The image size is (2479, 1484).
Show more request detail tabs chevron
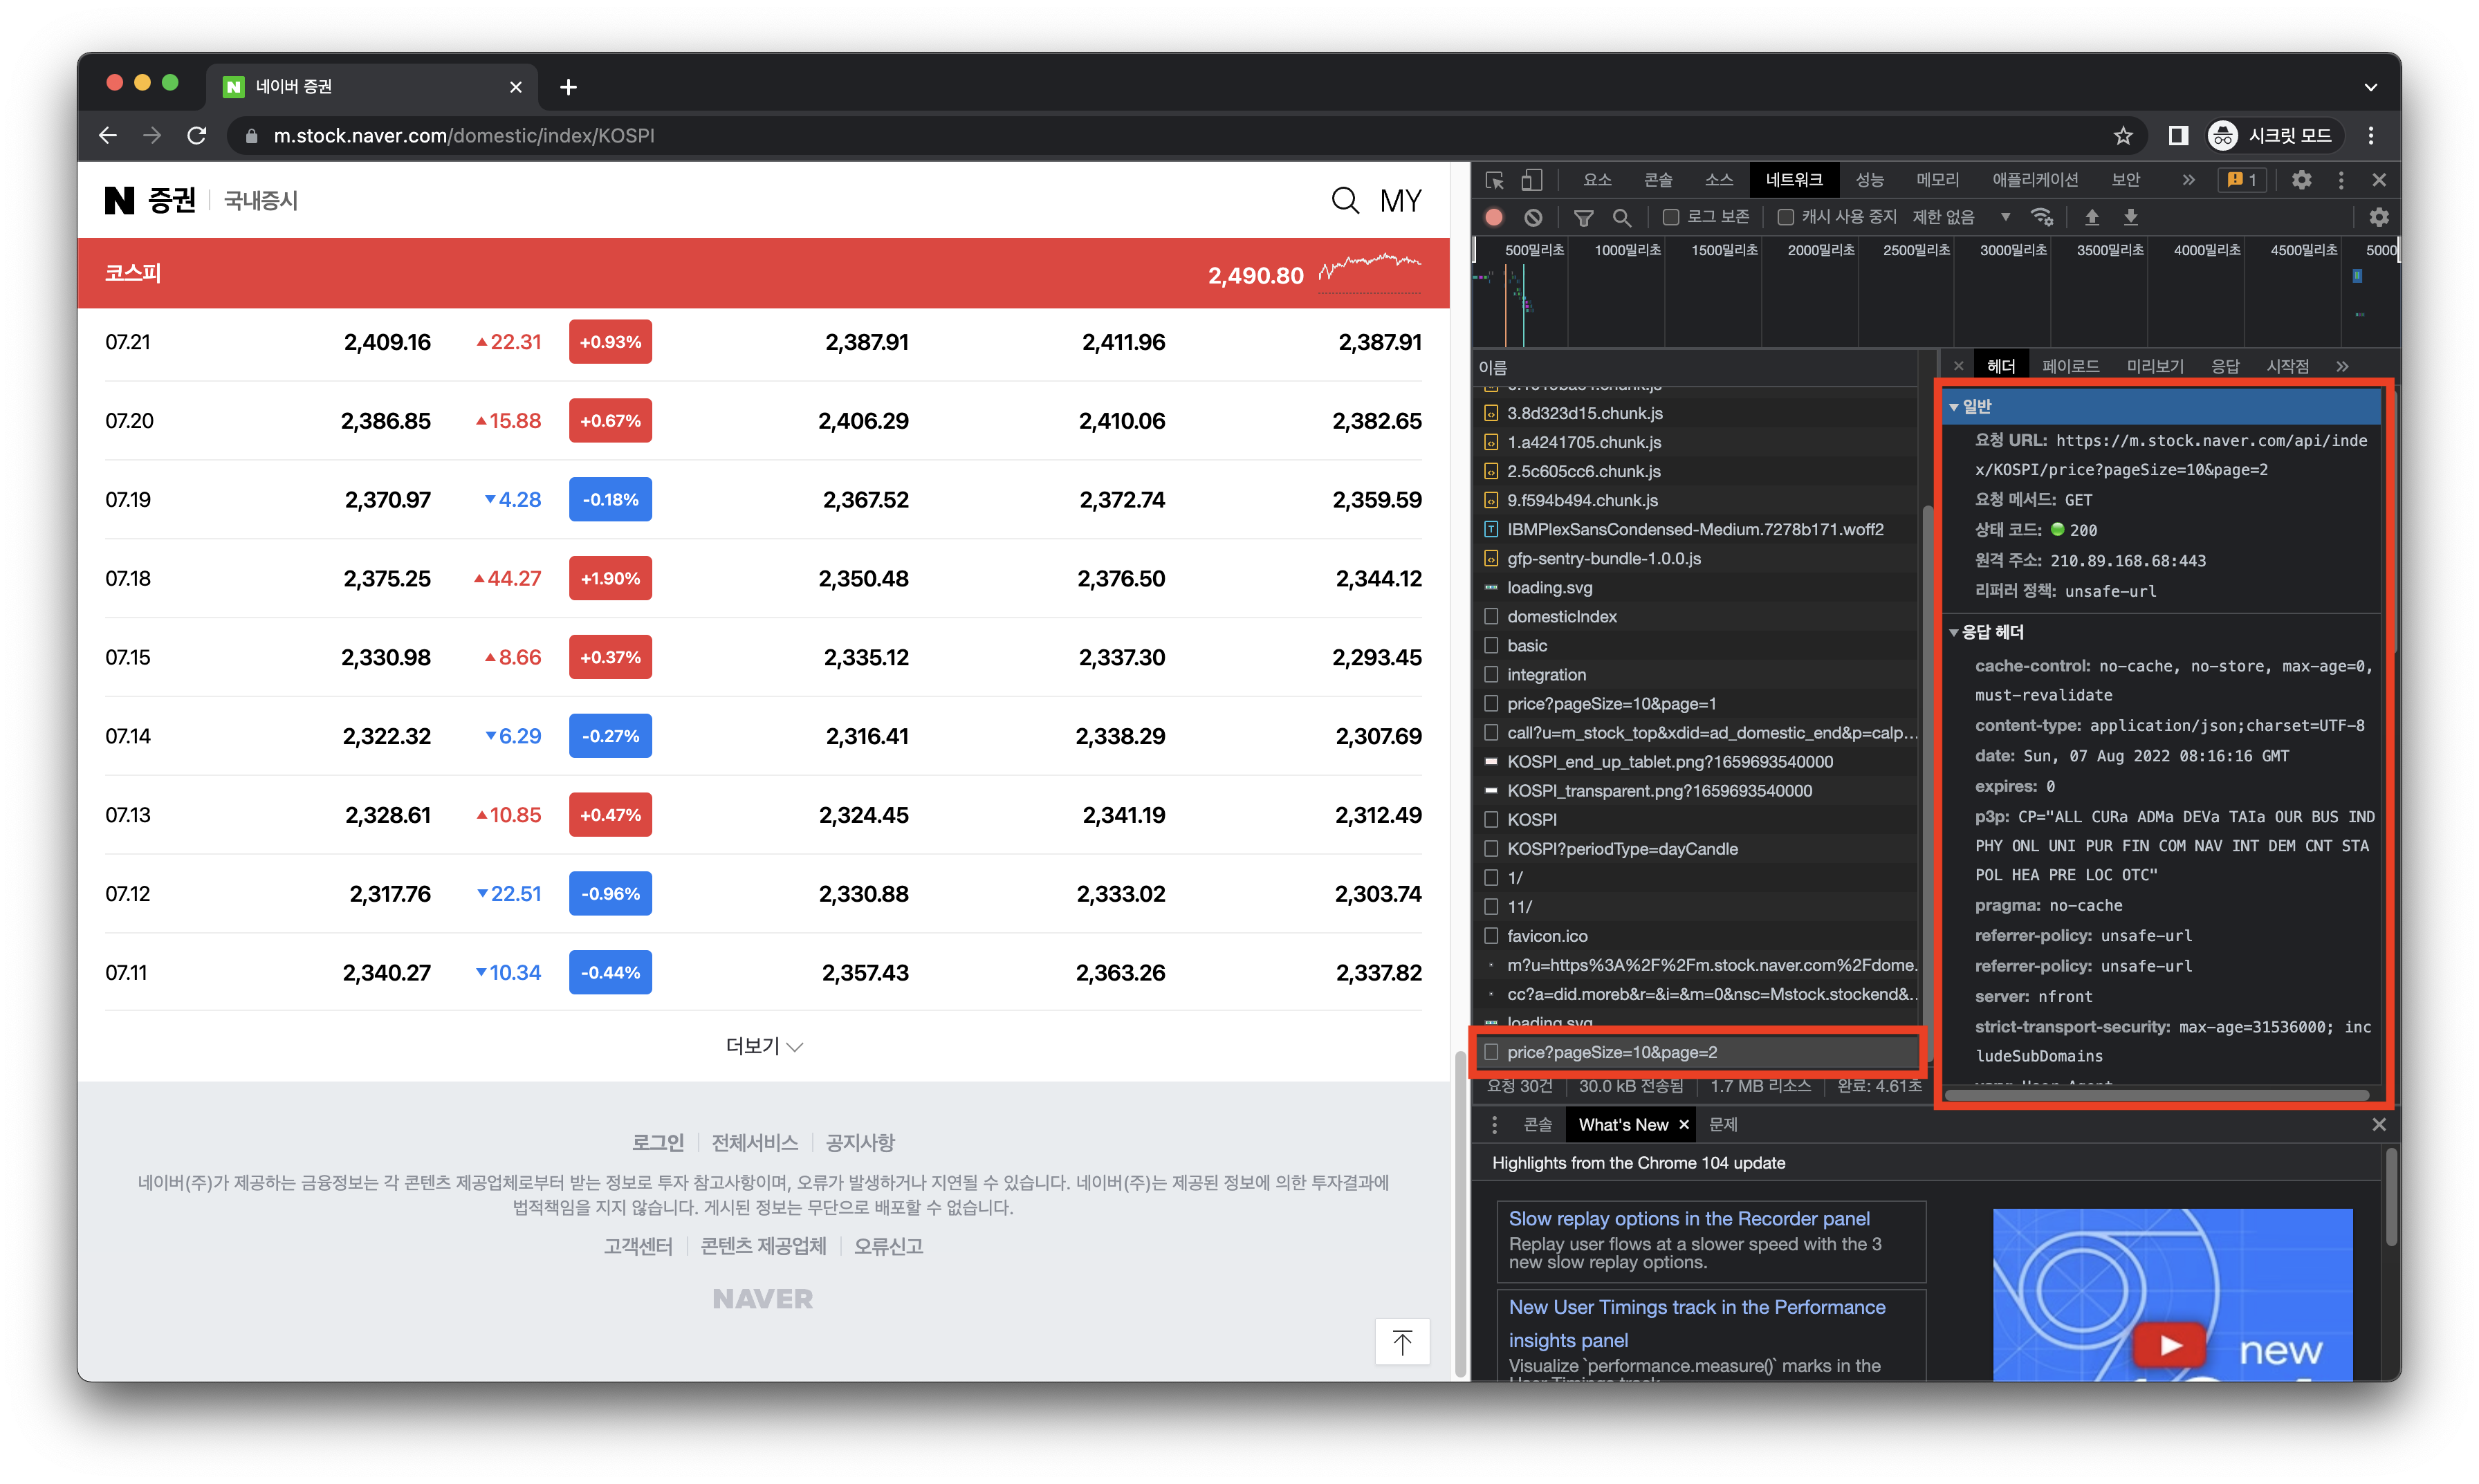(2342, 366)
